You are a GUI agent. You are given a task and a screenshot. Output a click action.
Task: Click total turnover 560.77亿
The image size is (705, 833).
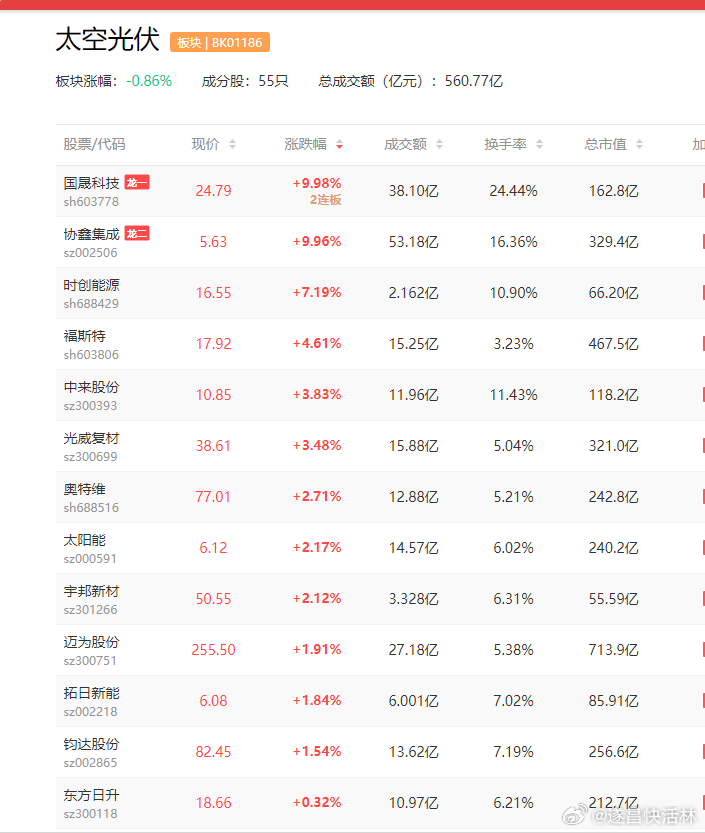coord(473,81)
